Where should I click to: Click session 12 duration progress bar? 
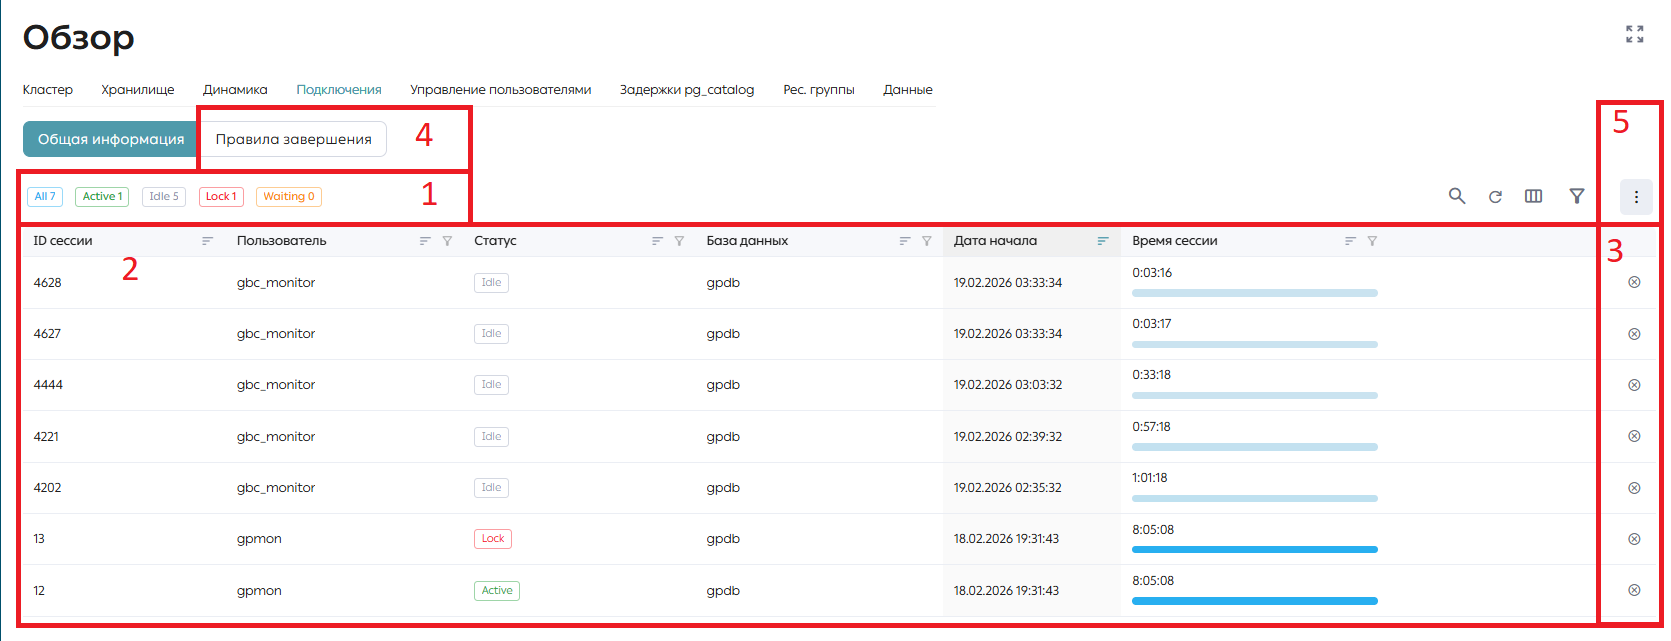click(1255, 601)
